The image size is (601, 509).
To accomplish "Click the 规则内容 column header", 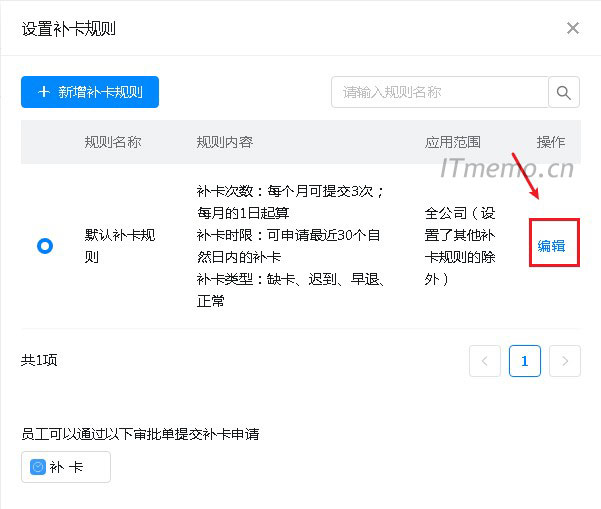I will [225, 142].
